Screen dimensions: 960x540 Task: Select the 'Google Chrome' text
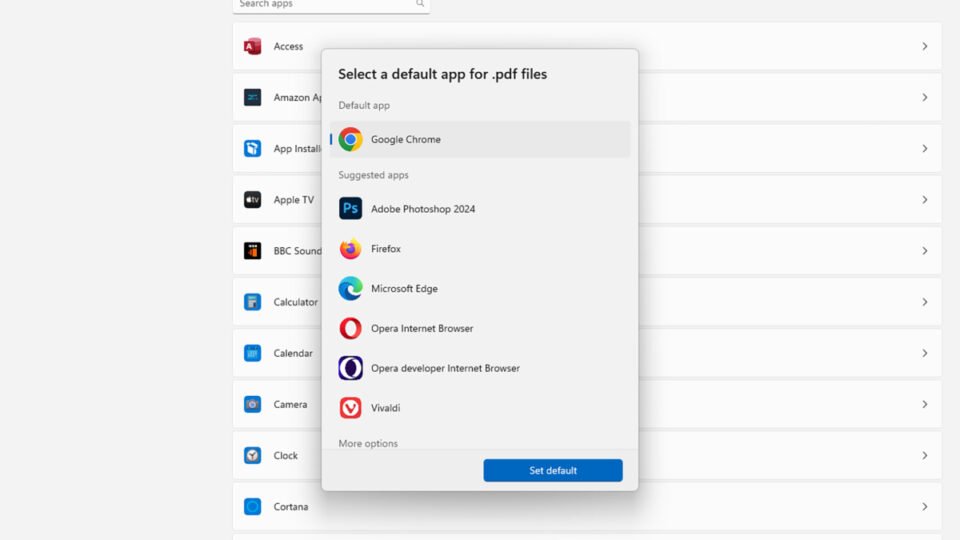405,140
